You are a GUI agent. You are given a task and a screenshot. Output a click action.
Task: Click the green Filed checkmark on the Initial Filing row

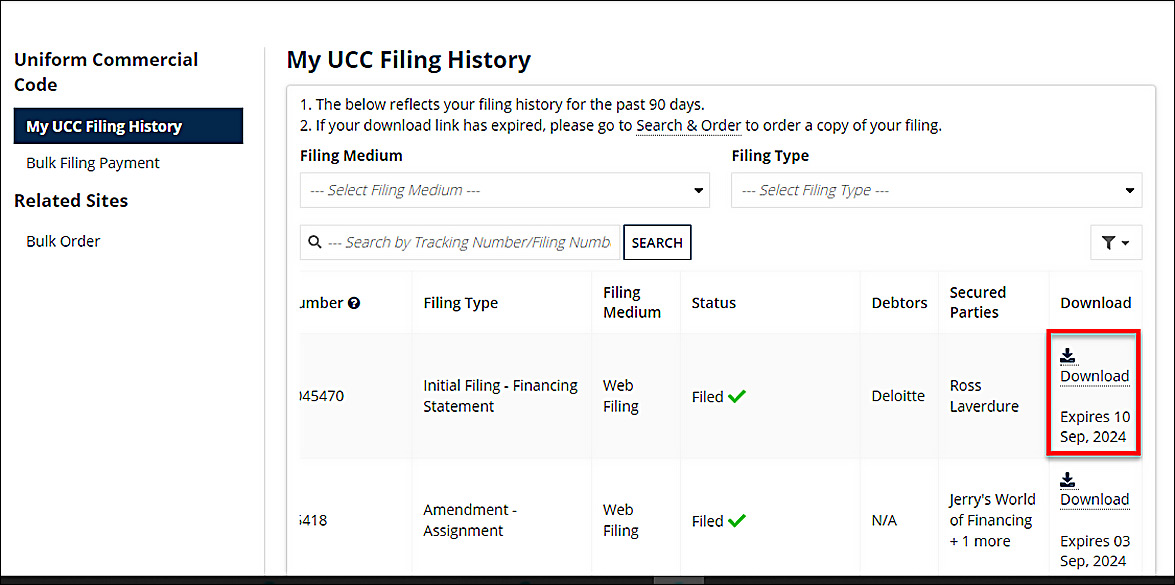737,397
